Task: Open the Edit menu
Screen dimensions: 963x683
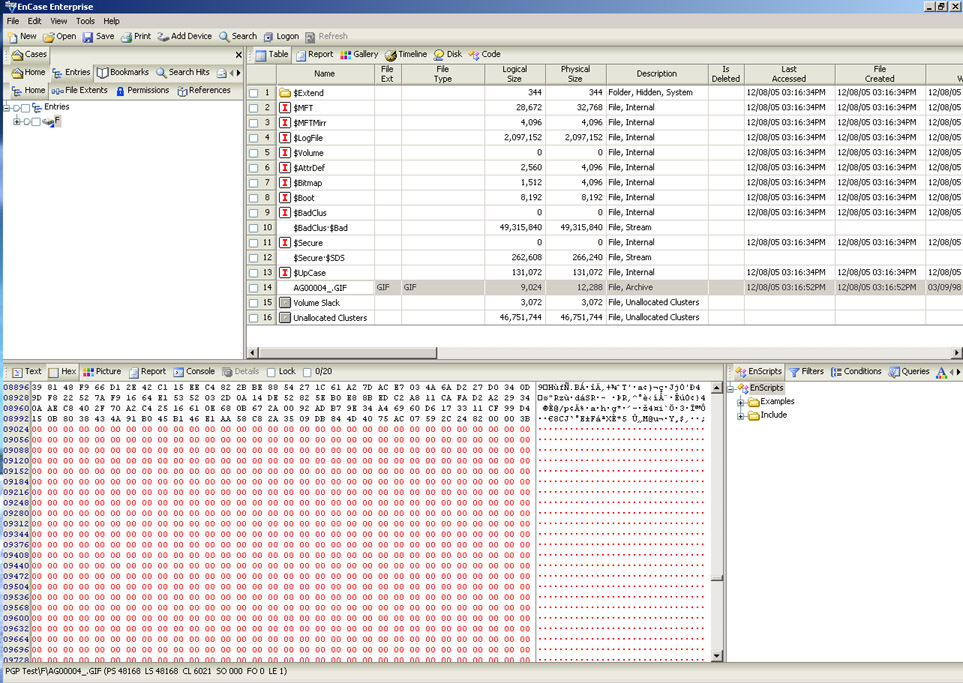Action: 34,21
